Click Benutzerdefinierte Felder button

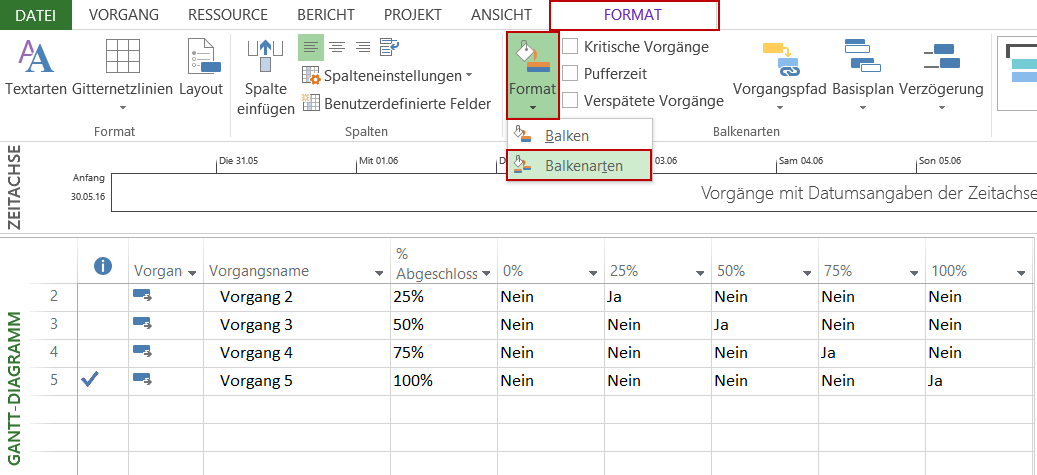pyautogui.click(x=396, y=103)
